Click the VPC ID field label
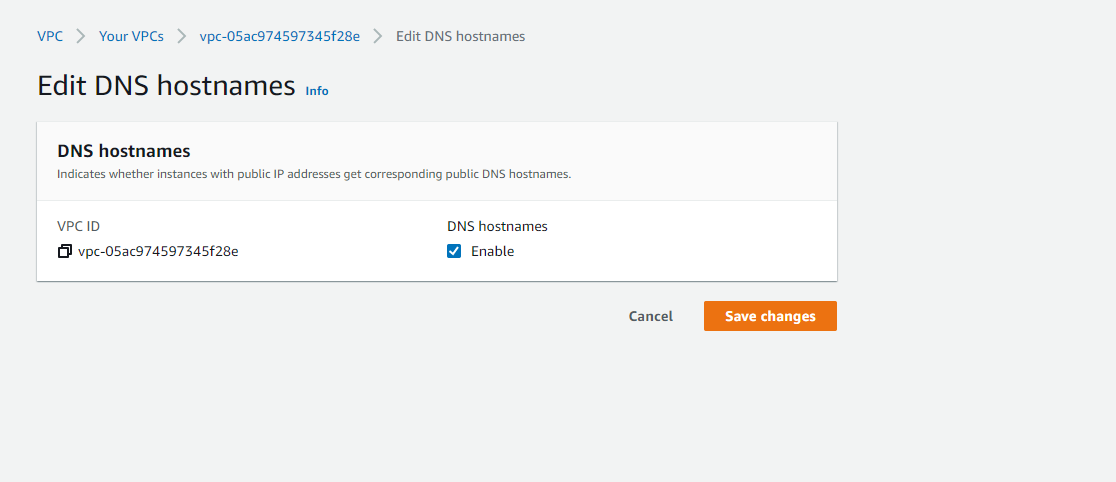Image resolution: width=1116 pixels, height=482 pixels. tap(78, 226)
